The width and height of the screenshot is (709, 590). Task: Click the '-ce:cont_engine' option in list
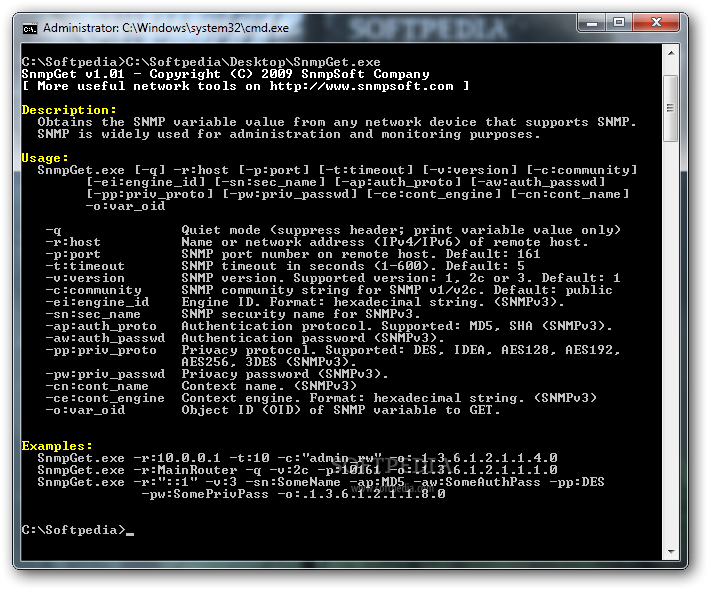point(104,398)
